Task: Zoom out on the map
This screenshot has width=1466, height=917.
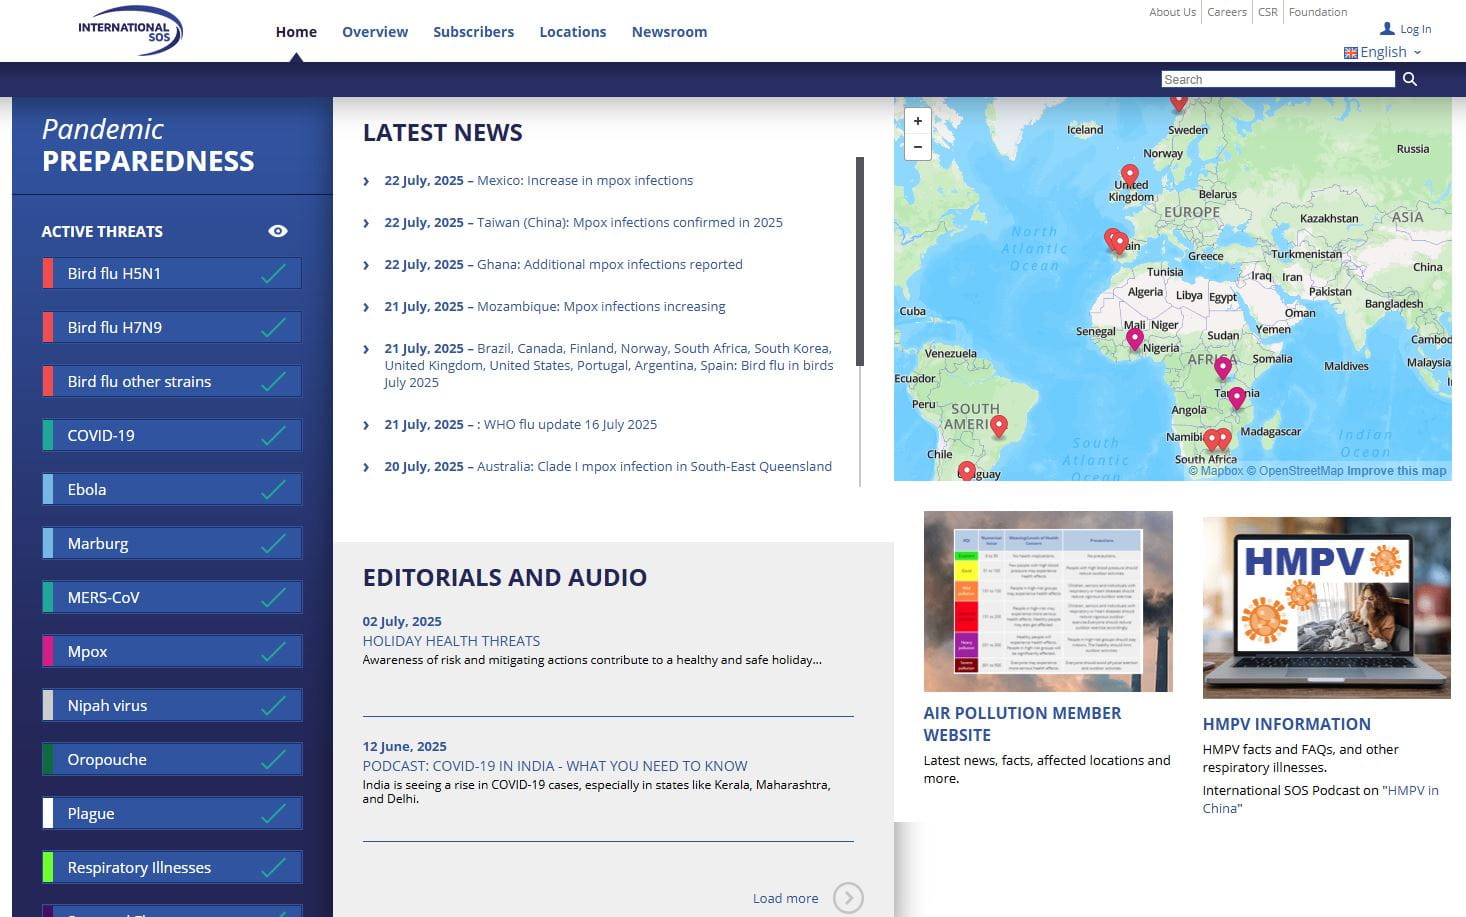Action: tap(917, 147)
